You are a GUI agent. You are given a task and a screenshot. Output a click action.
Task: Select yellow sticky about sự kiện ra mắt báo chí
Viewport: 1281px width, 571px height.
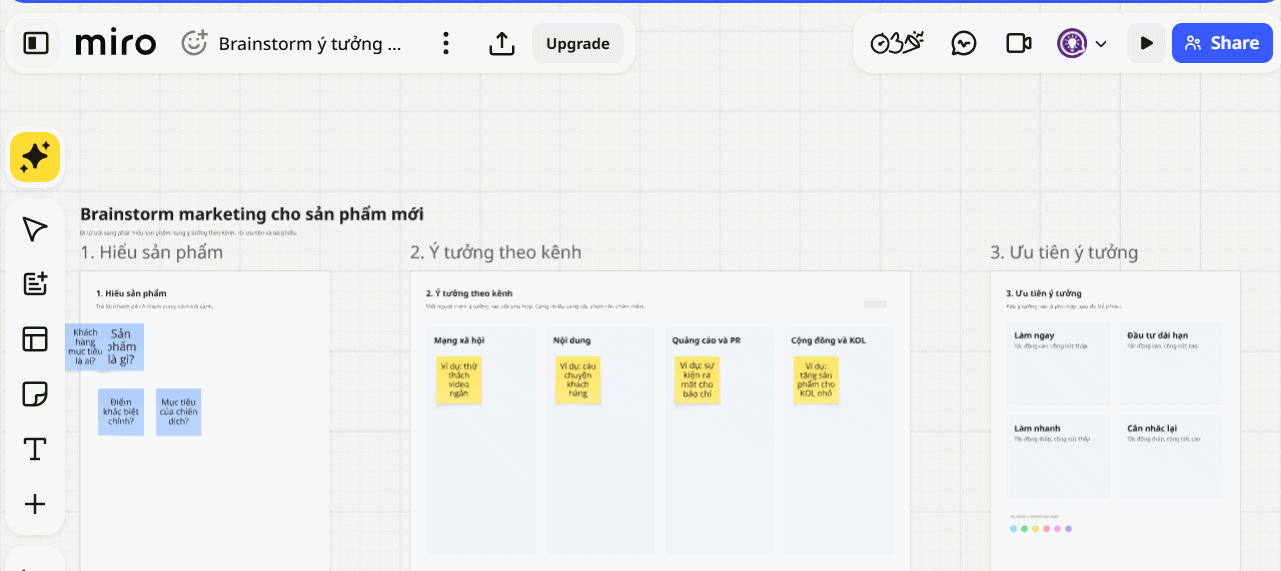pos(697,380)
